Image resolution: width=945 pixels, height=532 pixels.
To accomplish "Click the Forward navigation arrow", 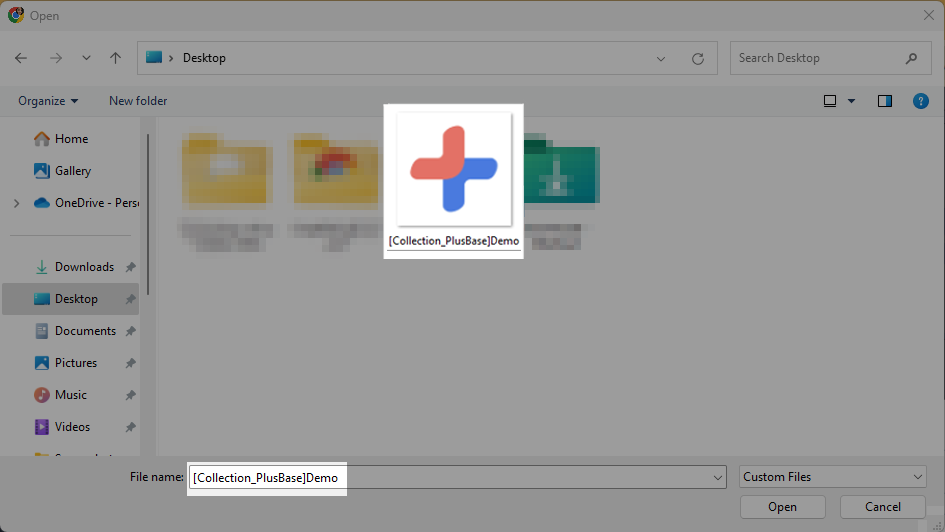I will click(x=56, y=58).
